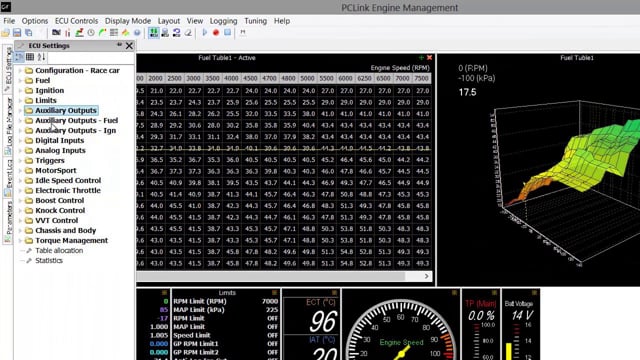This screenshot has width=640, height=360.
Task: Switch to the Event Log side tab
Action: click(8, 178)
